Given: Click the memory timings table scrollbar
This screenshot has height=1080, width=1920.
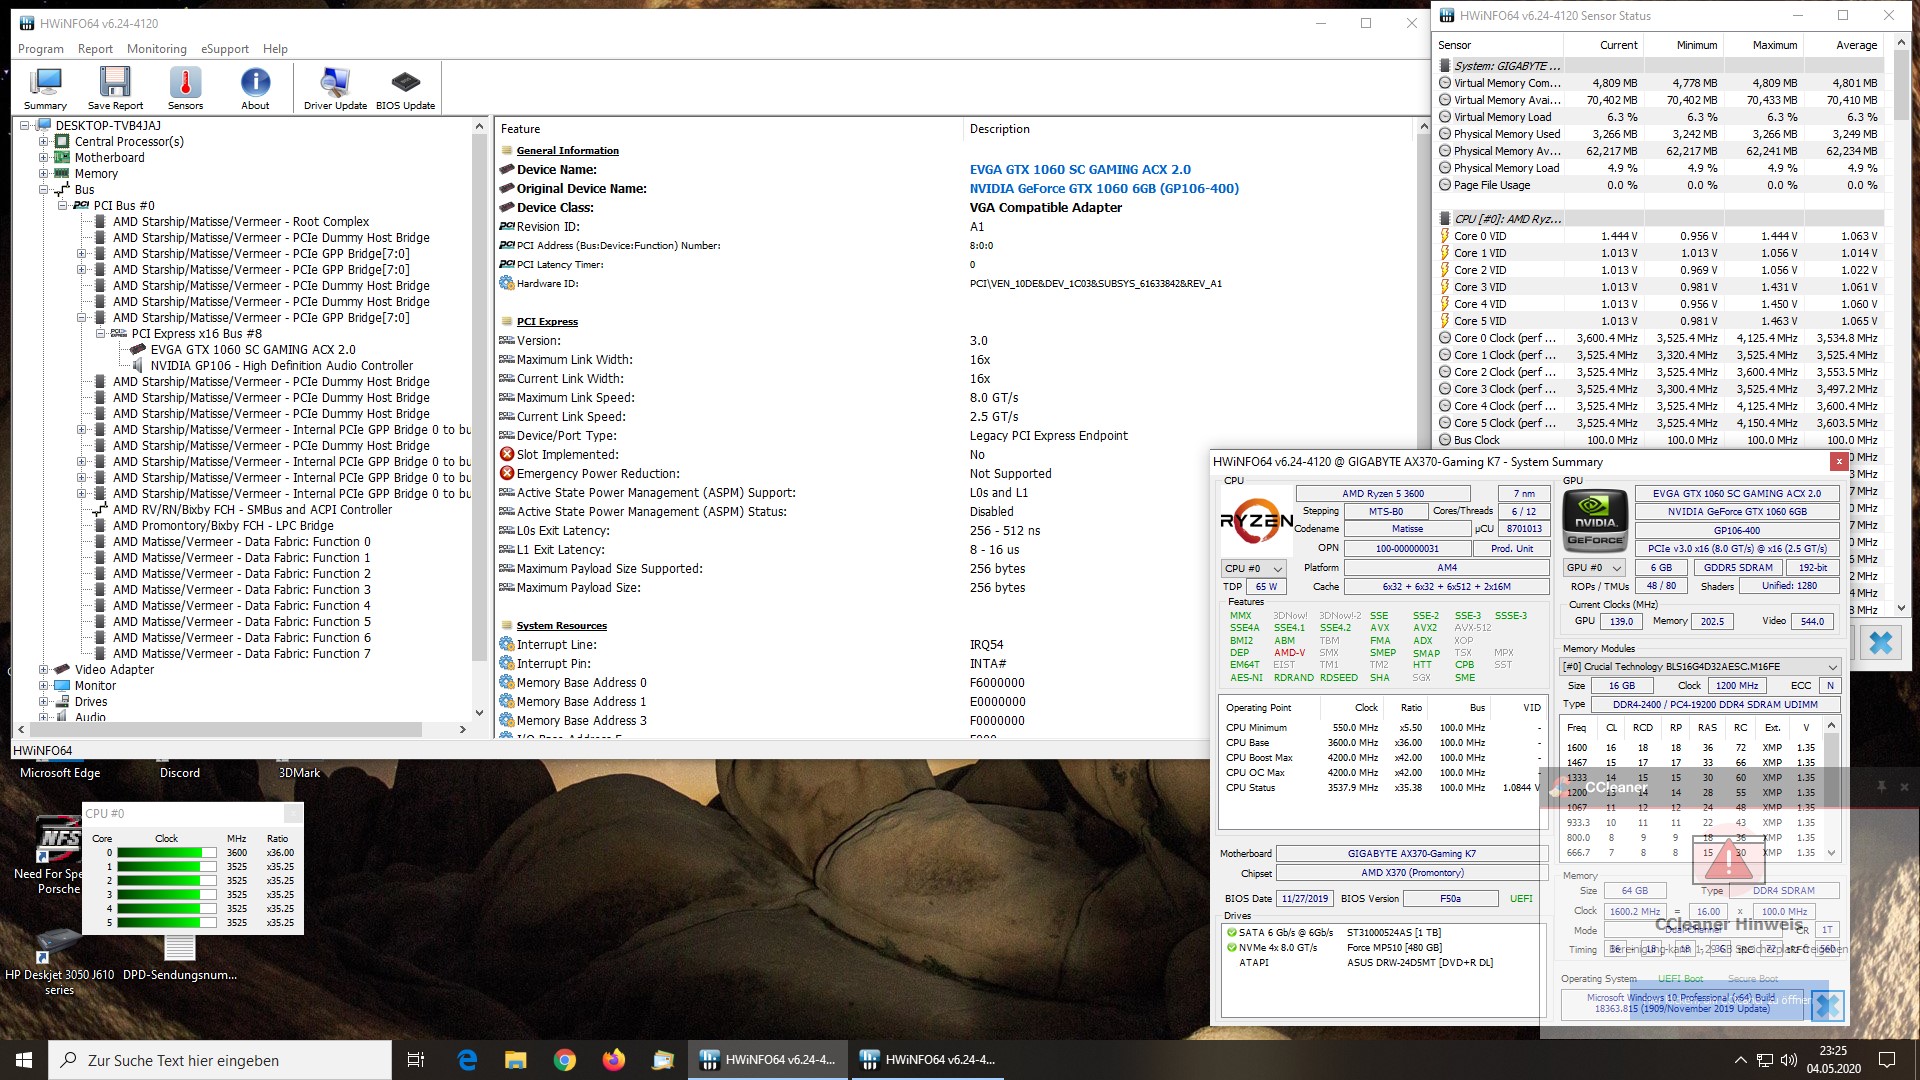Looking at the screenshot, I should click(1831, 790).
